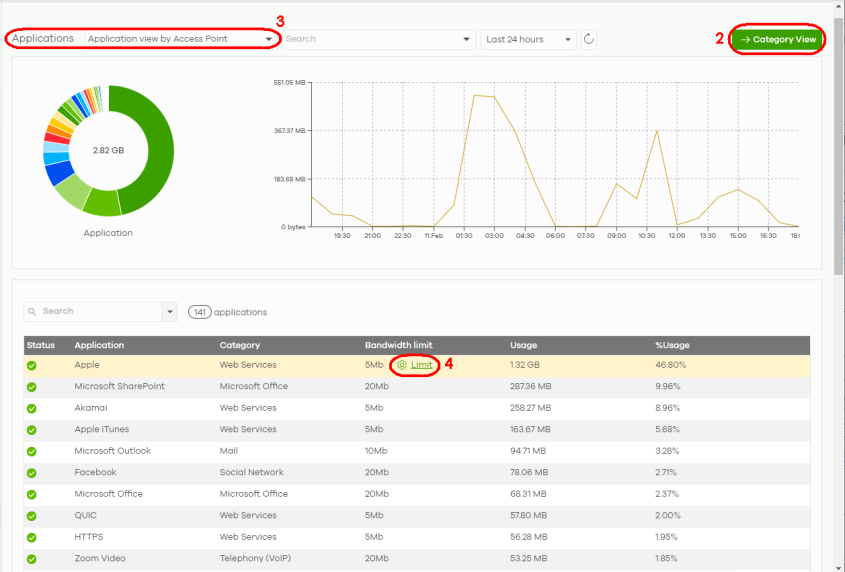
Task: Click the status icon for Zoom Video
Action: click(x=32, y=559)
